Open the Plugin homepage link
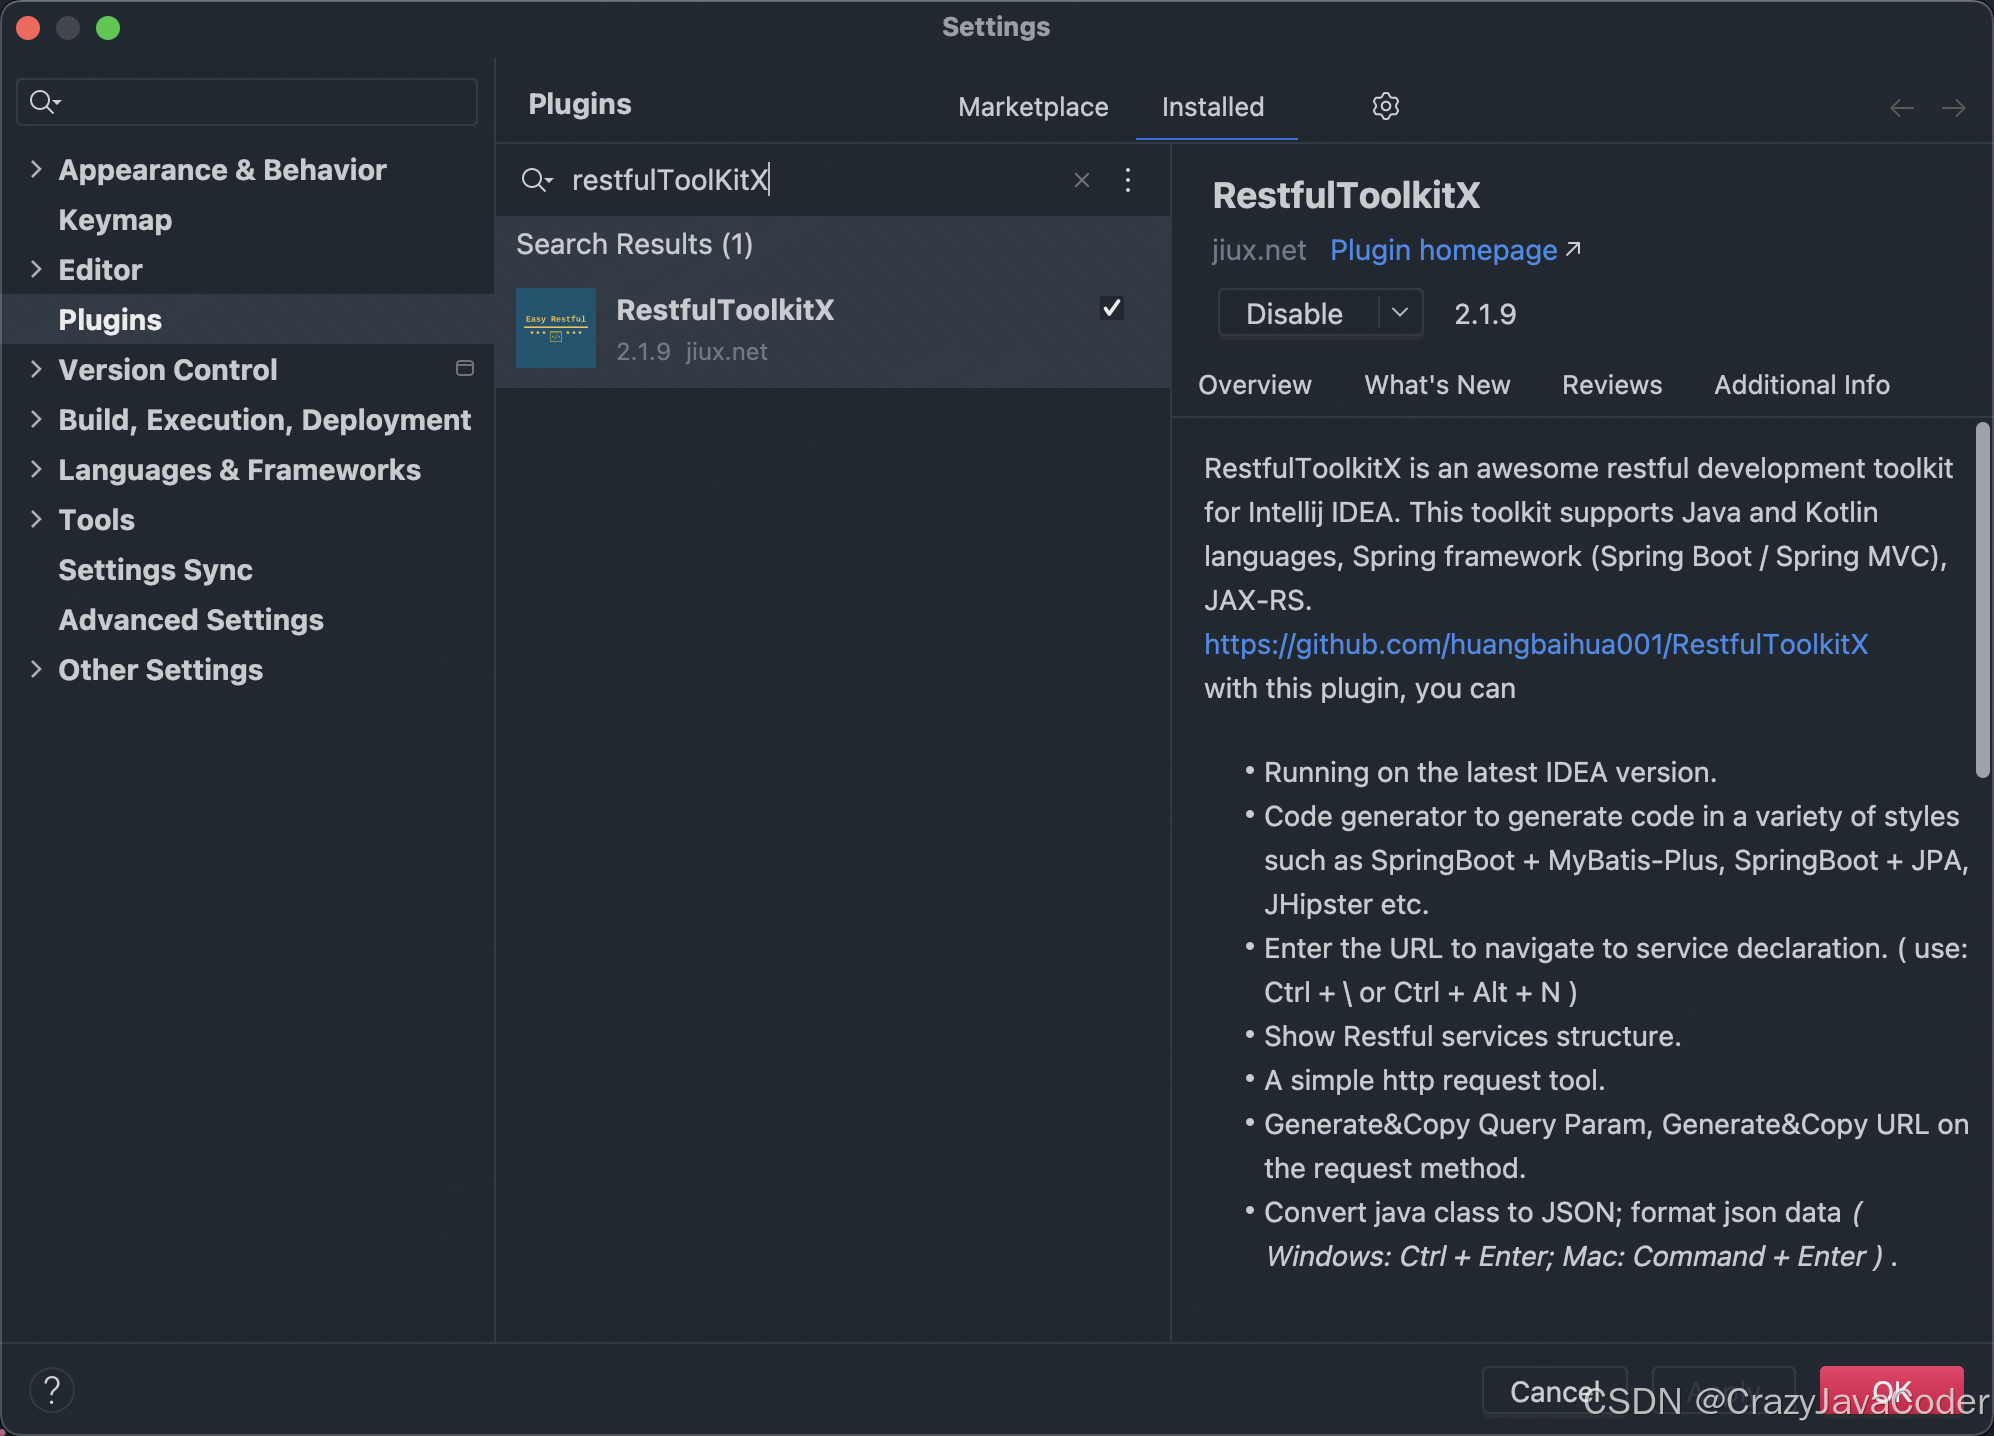 click(x=1443, y=250)
